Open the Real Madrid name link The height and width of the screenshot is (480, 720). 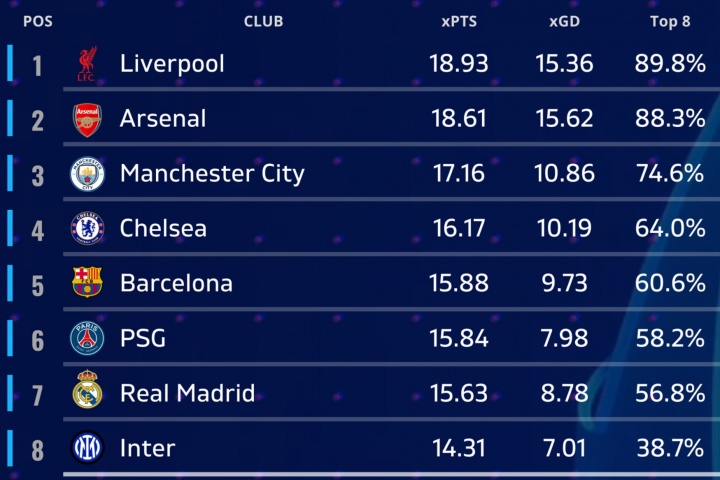pos(187,393)
